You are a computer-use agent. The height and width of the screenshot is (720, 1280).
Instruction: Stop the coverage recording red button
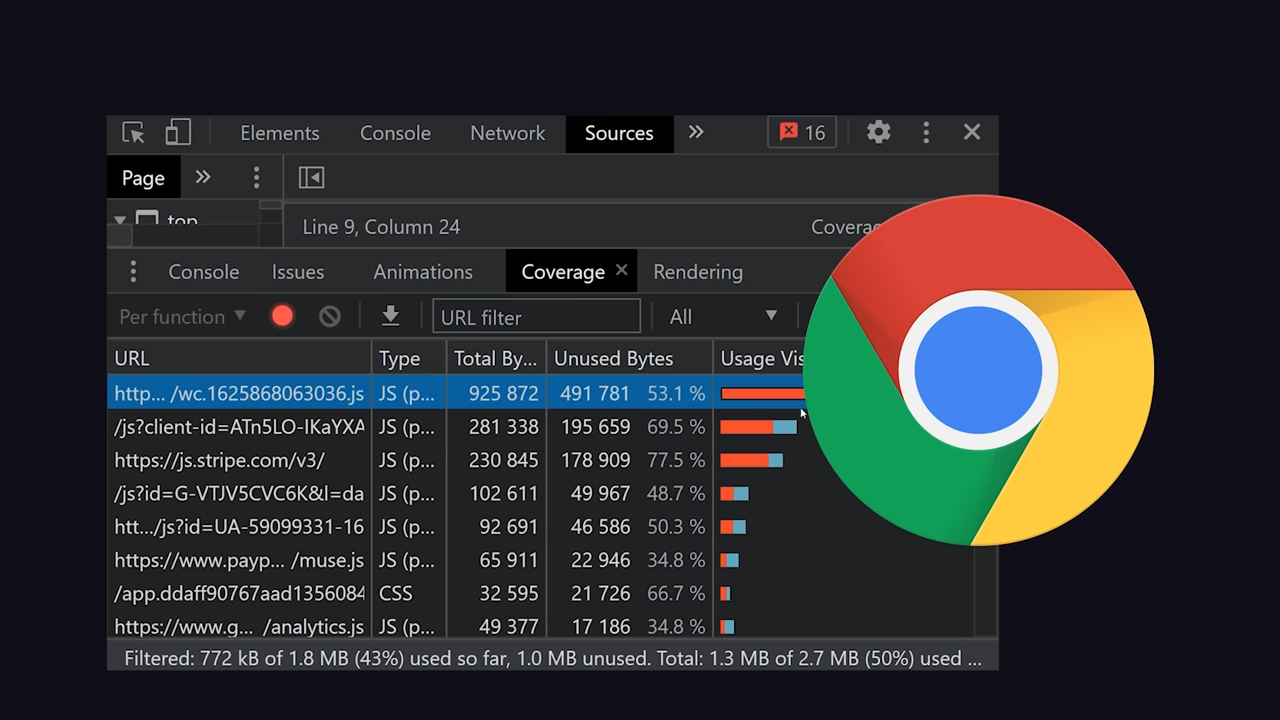[x=282, y=316]
